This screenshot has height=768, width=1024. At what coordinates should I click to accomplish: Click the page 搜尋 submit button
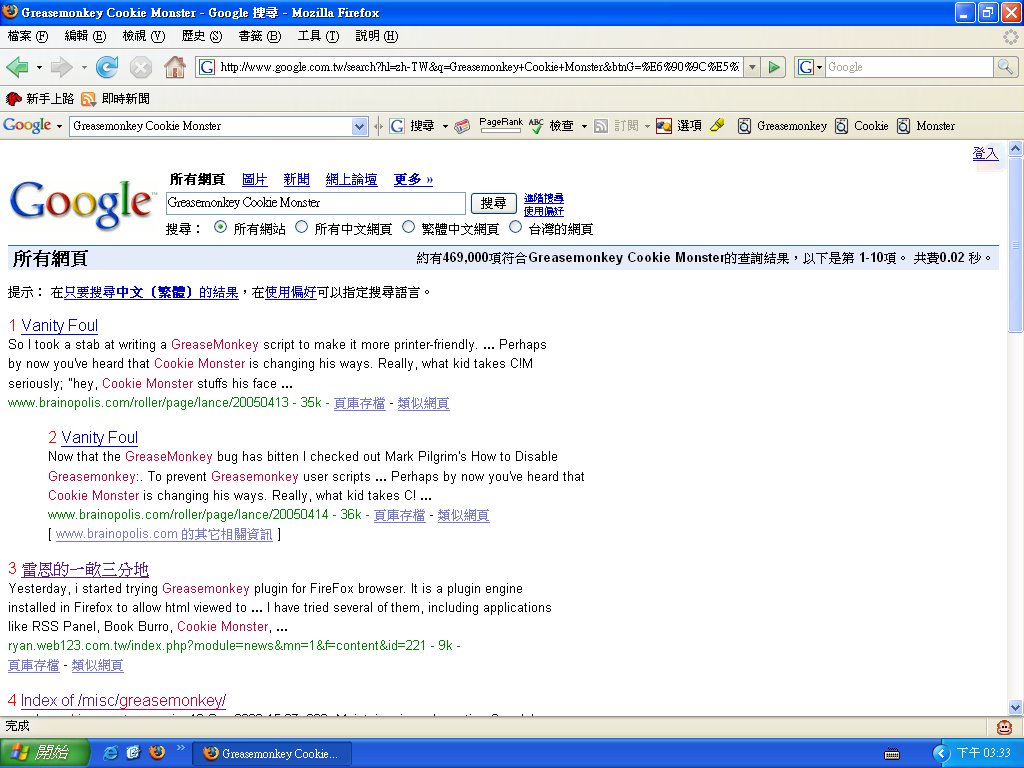pyautogui.click(x=494, y=203)
